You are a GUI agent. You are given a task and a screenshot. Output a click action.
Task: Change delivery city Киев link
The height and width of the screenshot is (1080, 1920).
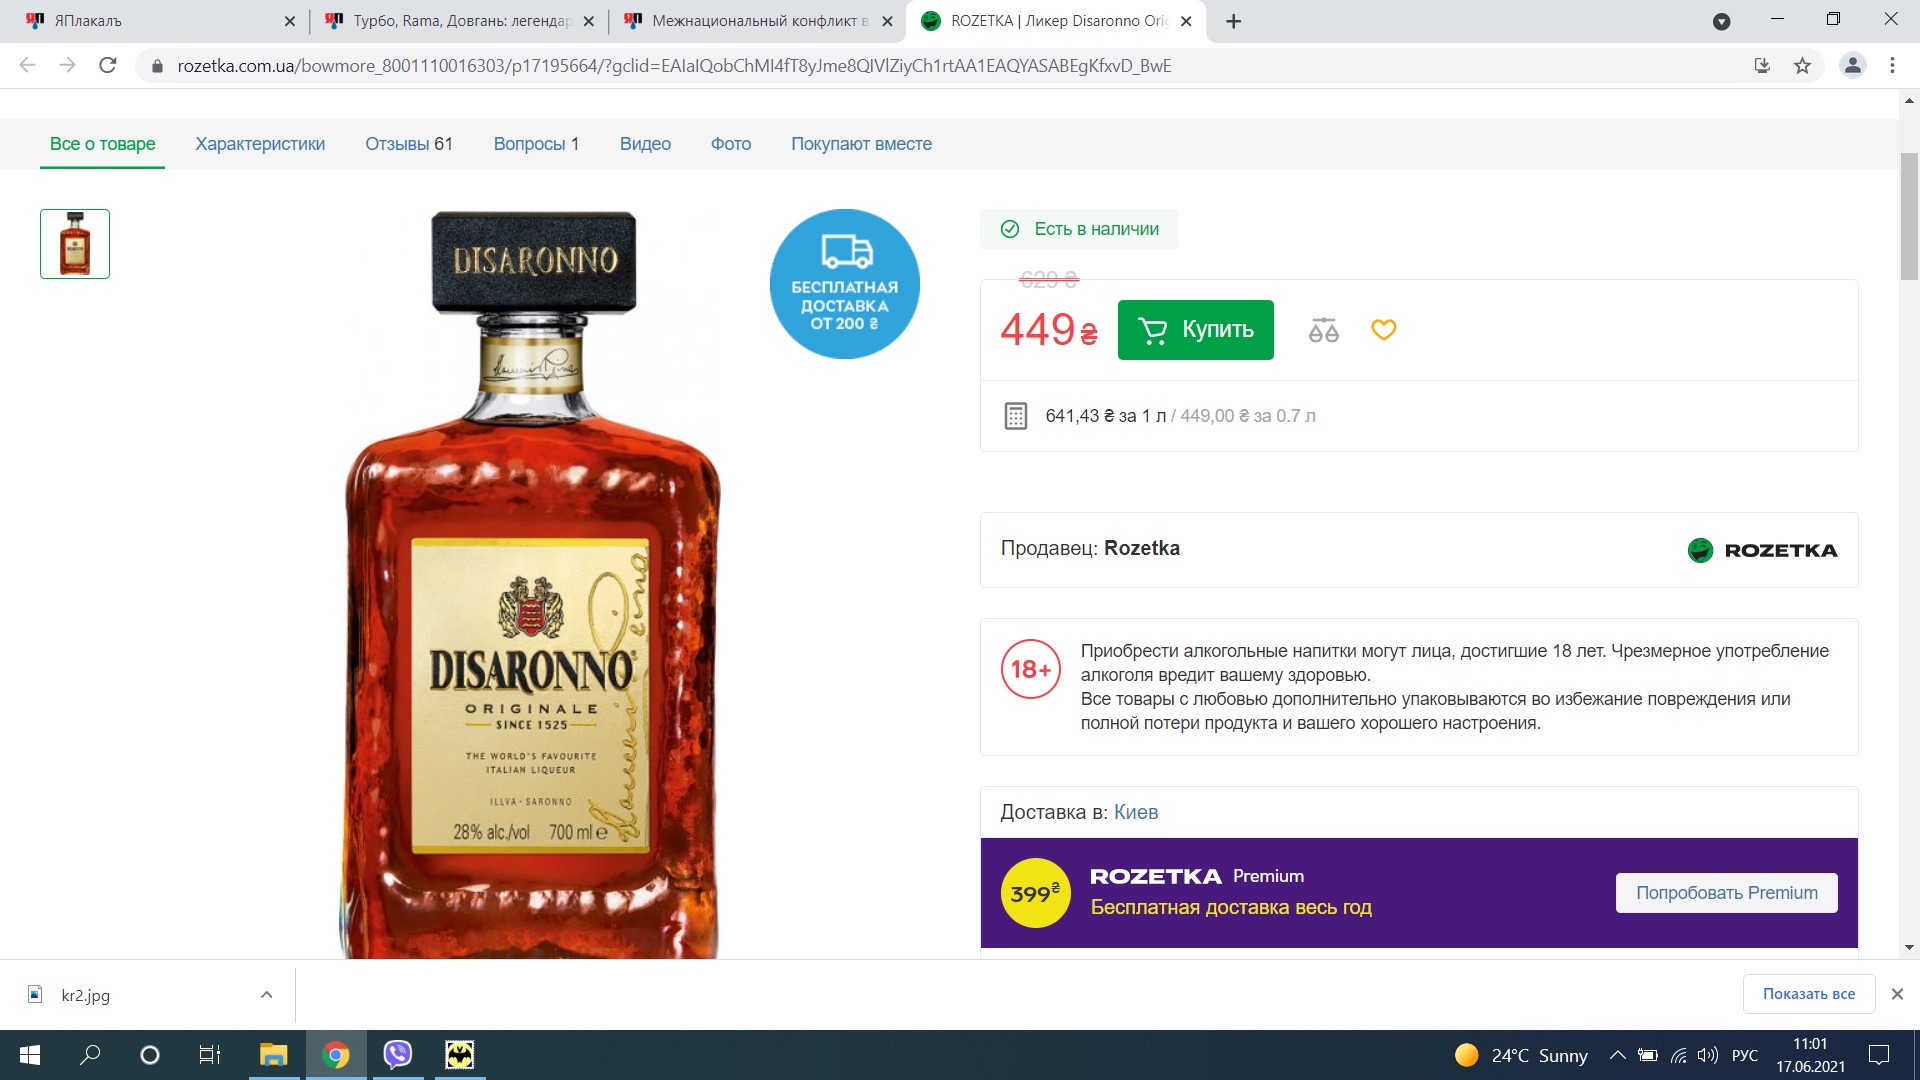(1136, 812)
